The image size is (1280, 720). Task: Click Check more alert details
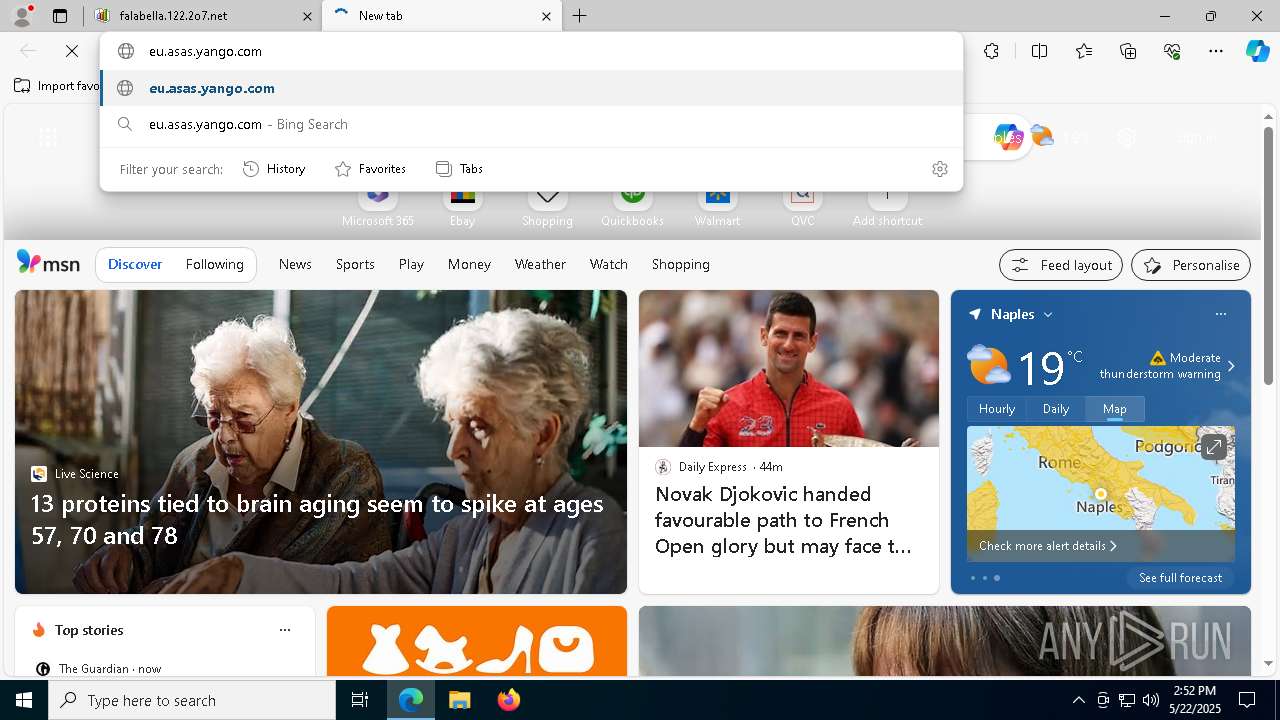coord(1047,546)
